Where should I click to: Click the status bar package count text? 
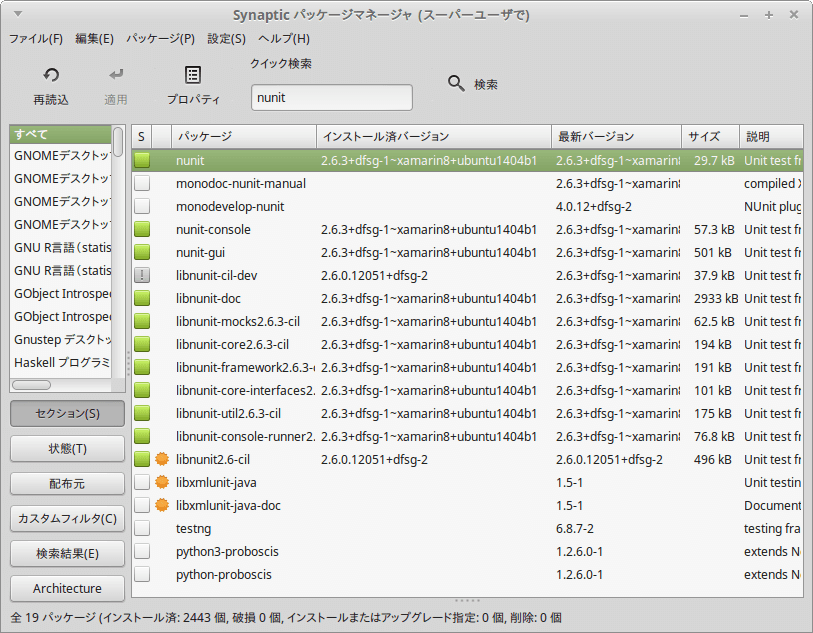tap(286, 617)
